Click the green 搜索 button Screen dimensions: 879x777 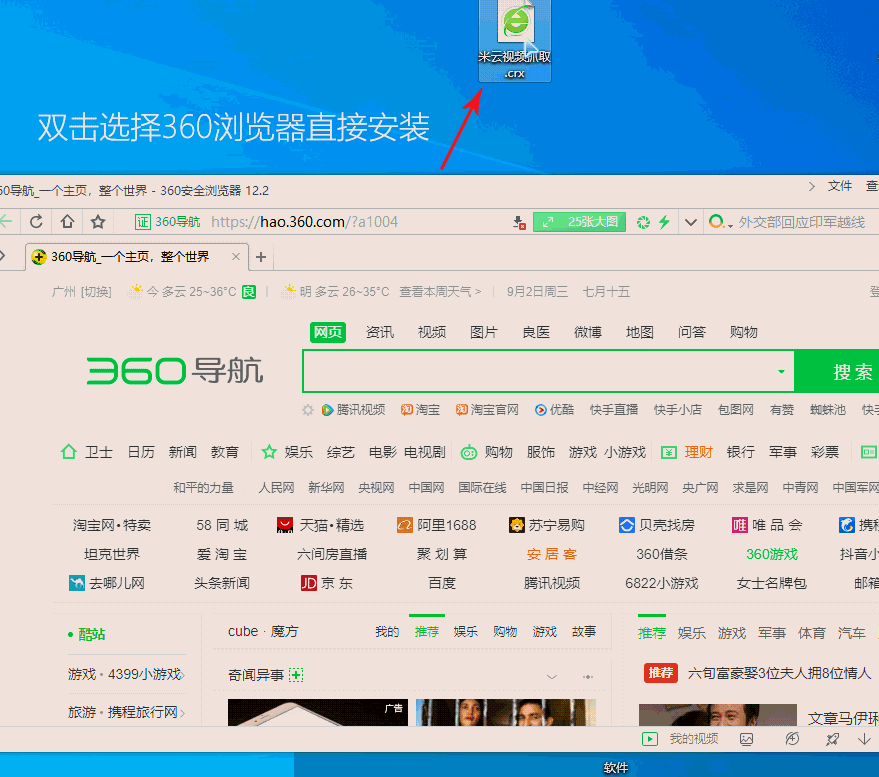pyautogui.click(x=836, y=372)
